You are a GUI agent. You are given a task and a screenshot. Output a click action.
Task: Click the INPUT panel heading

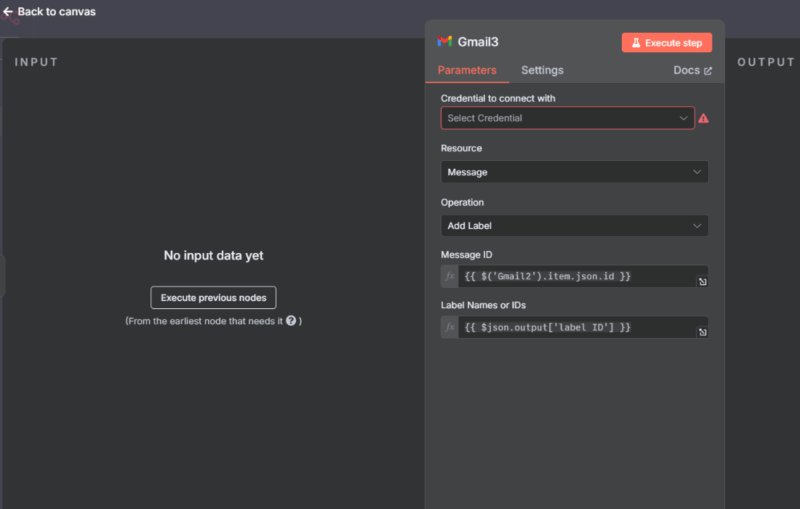point(36,62)
